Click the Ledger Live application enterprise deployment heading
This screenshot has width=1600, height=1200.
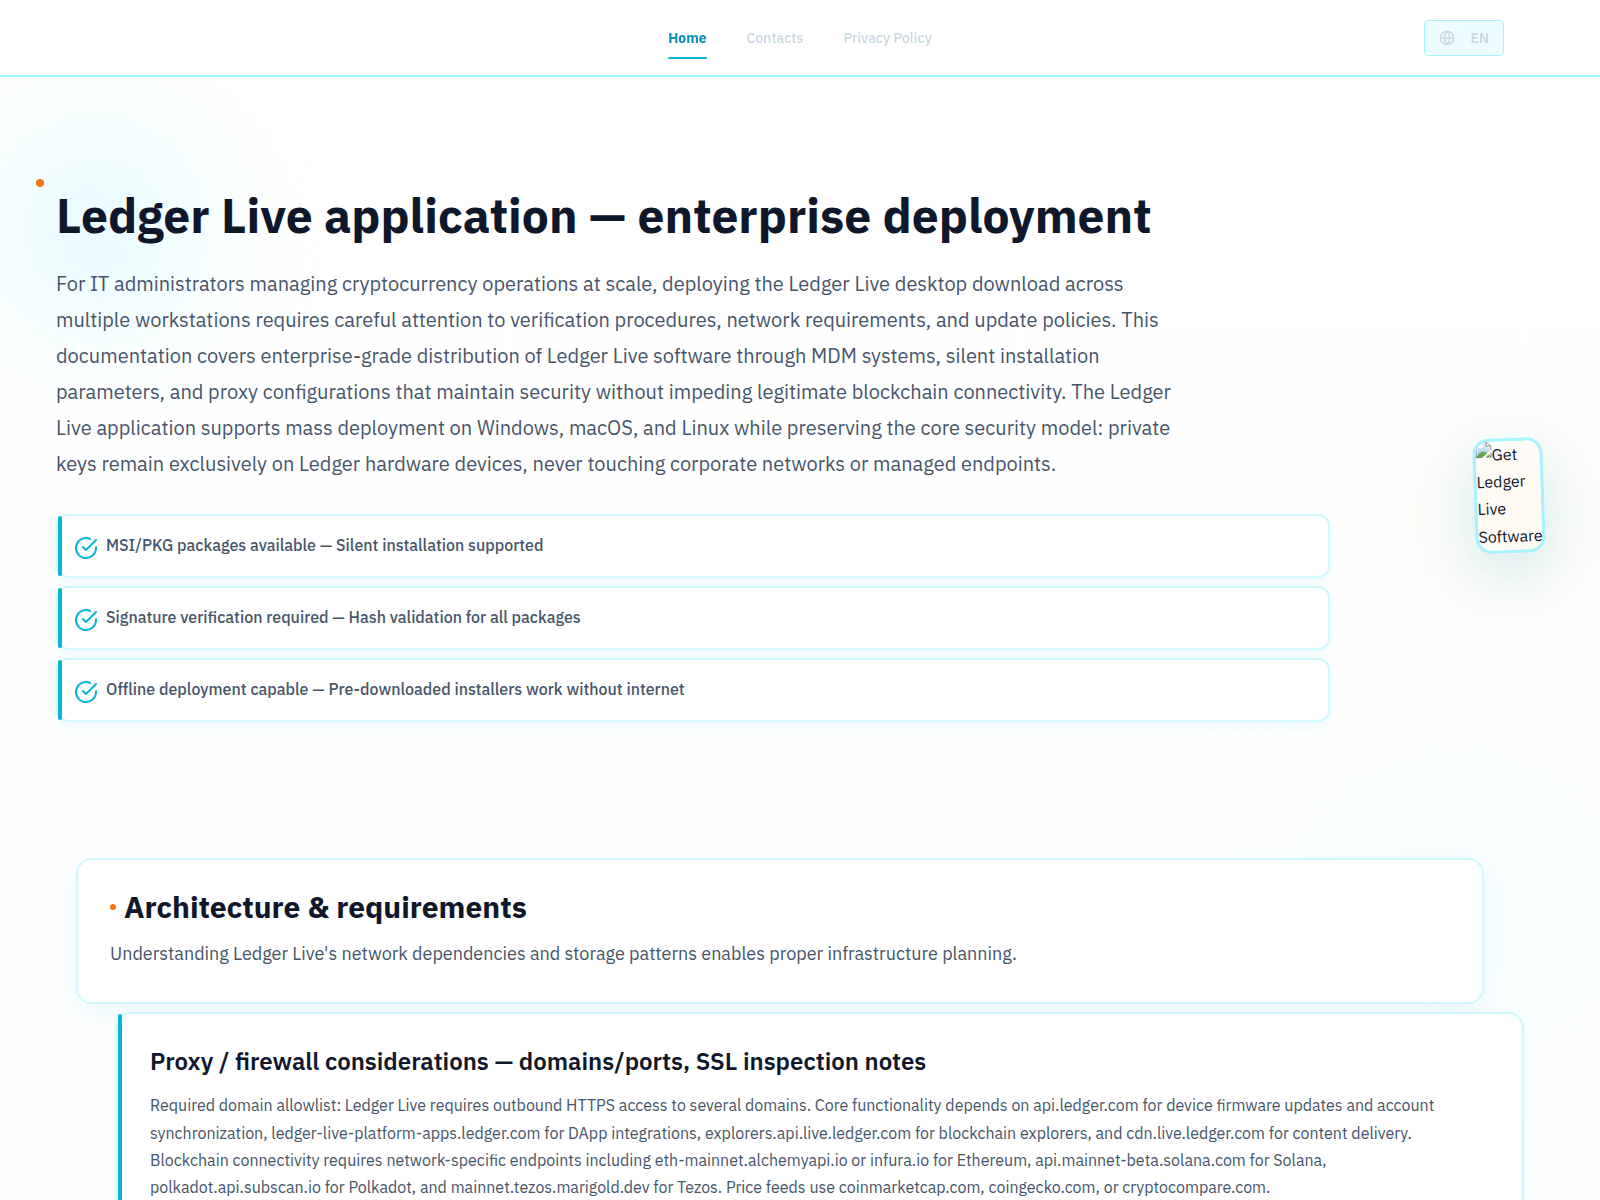click(603, 217)
